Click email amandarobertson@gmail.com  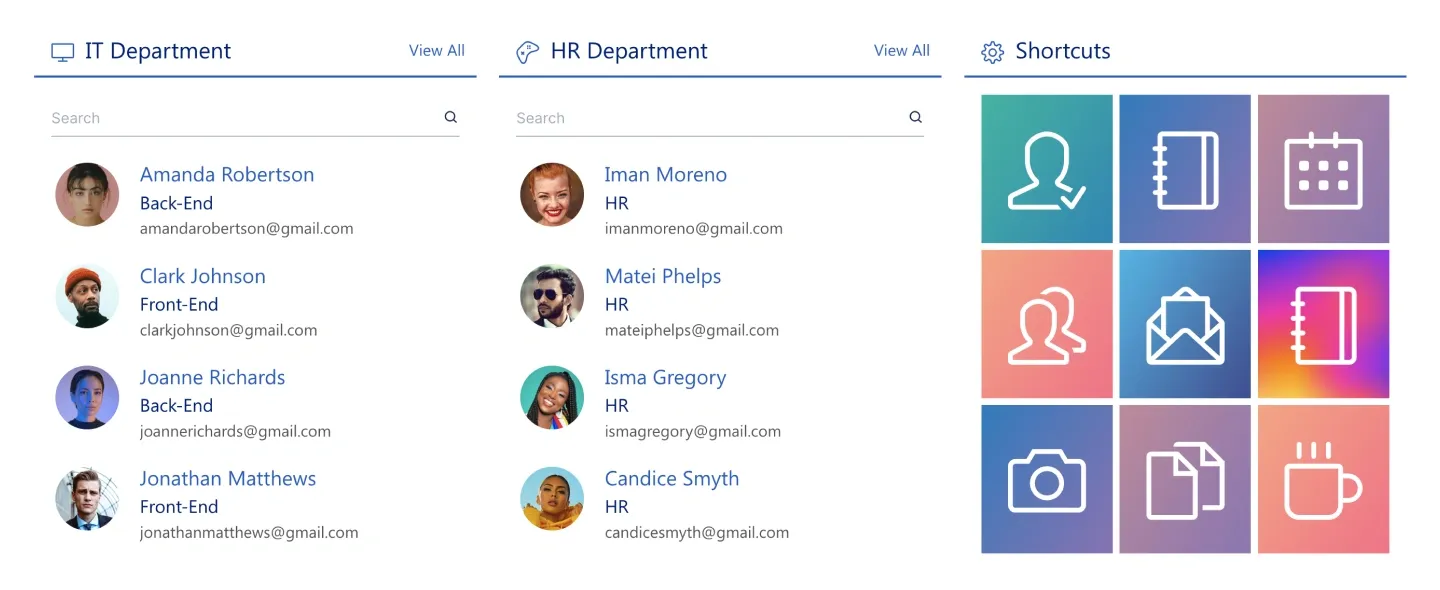pyautogui.click(x=247, y=228)
